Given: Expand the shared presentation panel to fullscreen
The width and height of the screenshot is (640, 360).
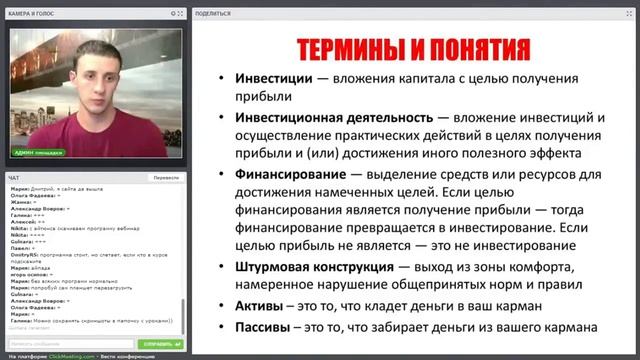Looking at the screenshot, I should [x=629, y=13].
